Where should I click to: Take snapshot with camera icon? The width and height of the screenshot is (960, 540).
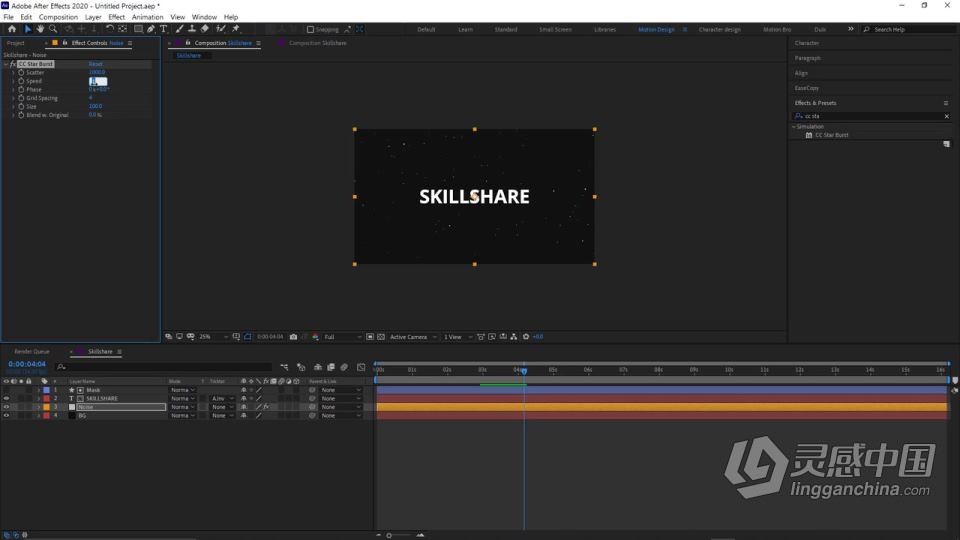pyautogui.click(x=293, y=337)
